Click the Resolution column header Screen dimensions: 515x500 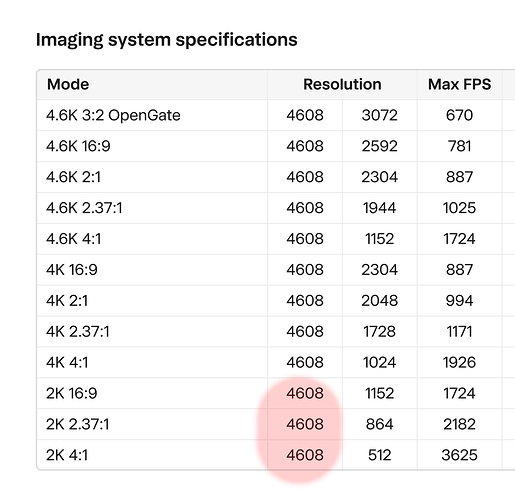coord(342,84)
